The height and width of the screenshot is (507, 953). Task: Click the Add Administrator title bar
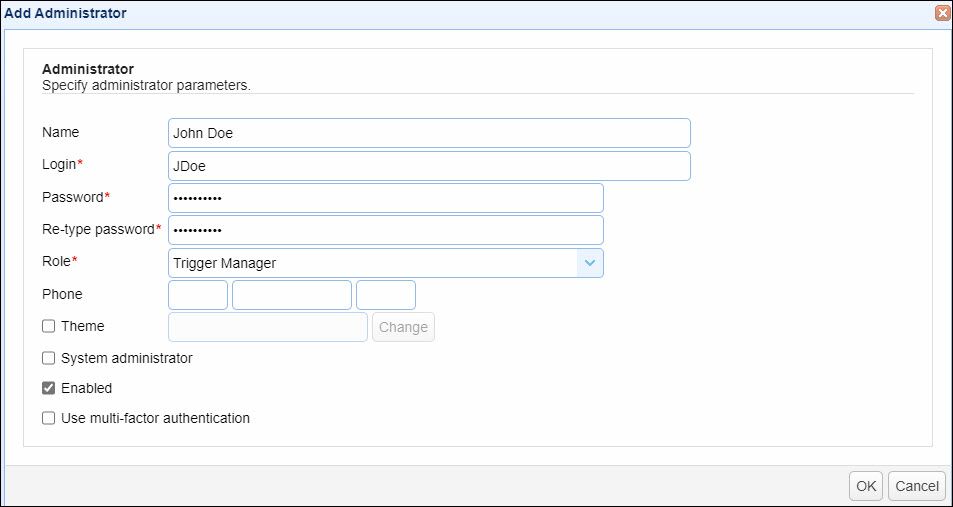pyautogui.click(x=400, y=14)
